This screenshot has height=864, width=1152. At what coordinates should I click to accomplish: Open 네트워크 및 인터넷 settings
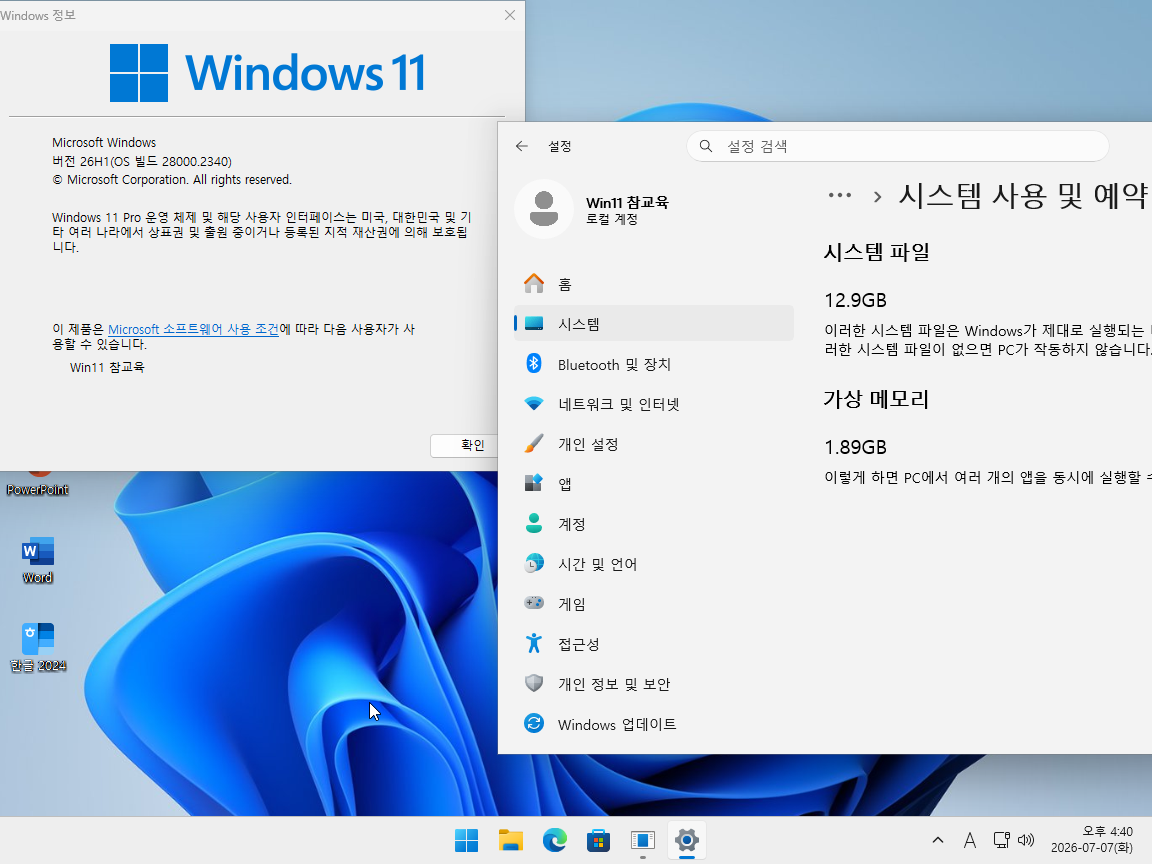pos(654,403)
